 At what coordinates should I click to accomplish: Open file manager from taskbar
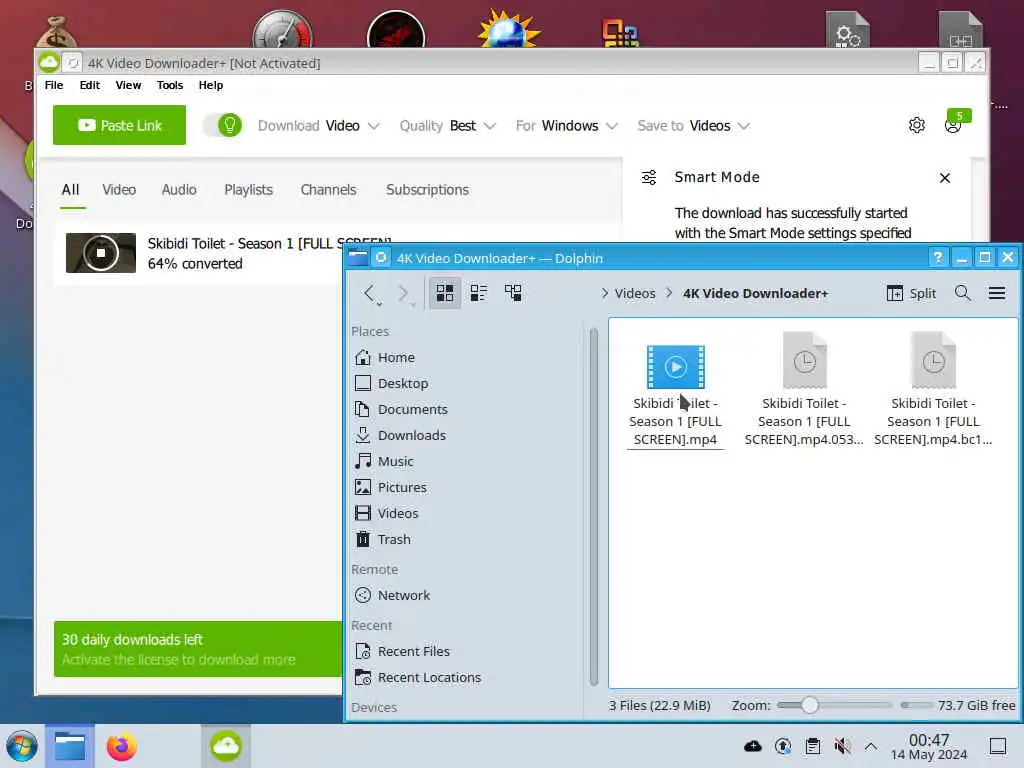click(70, 746)
